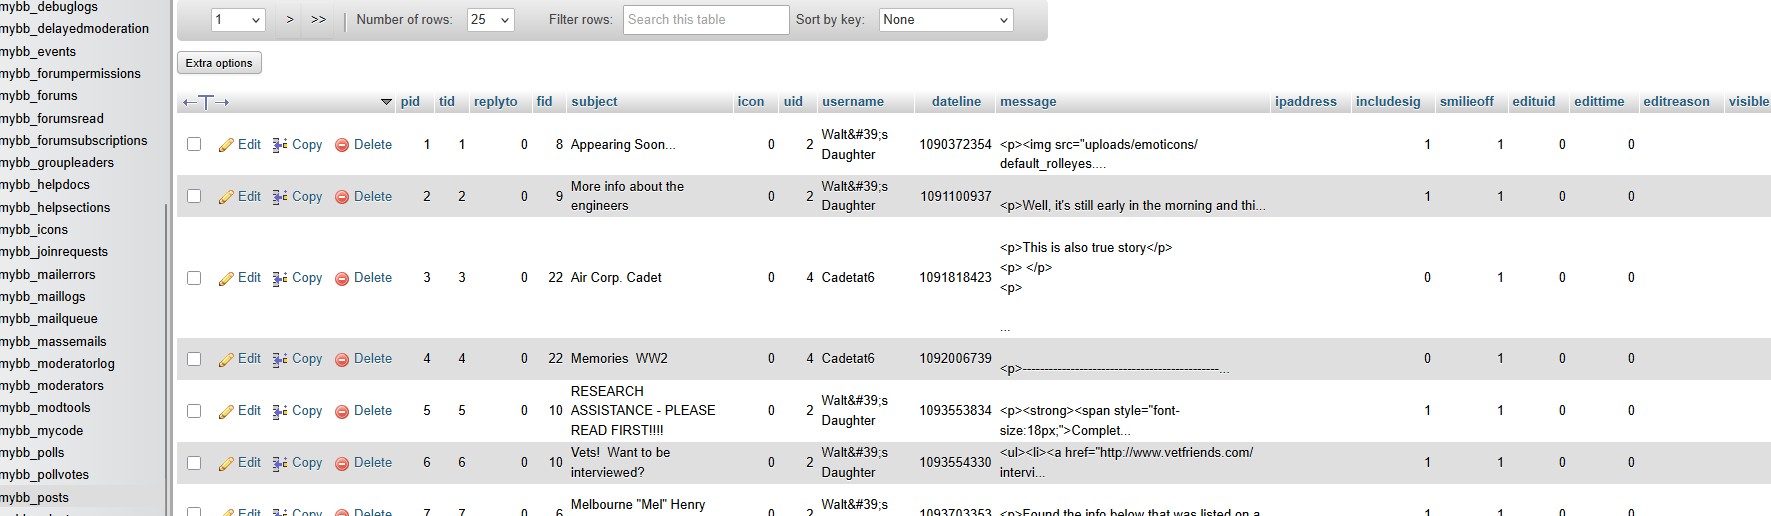
Task: Open the page number dropdown
Action: [x=238, y=20]
